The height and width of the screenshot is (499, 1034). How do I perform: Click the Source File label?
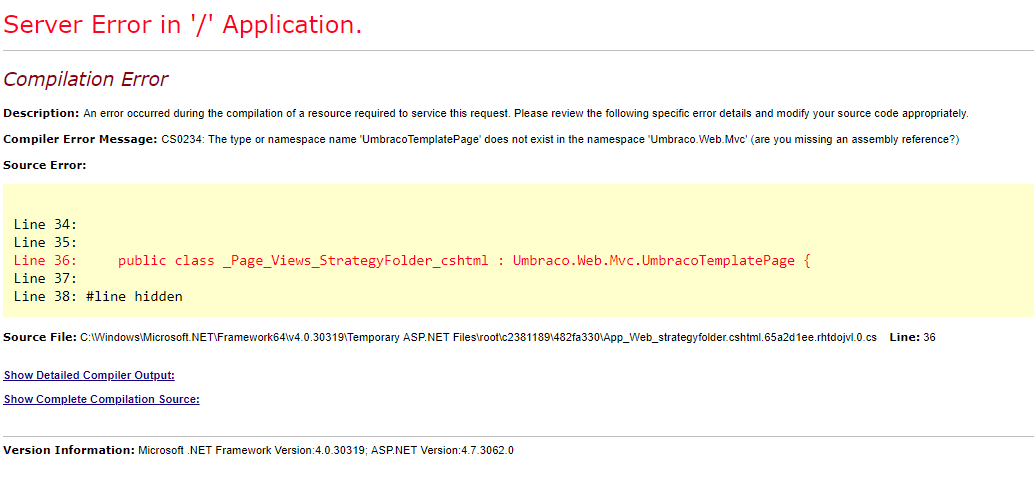click(x=40, y=338)
